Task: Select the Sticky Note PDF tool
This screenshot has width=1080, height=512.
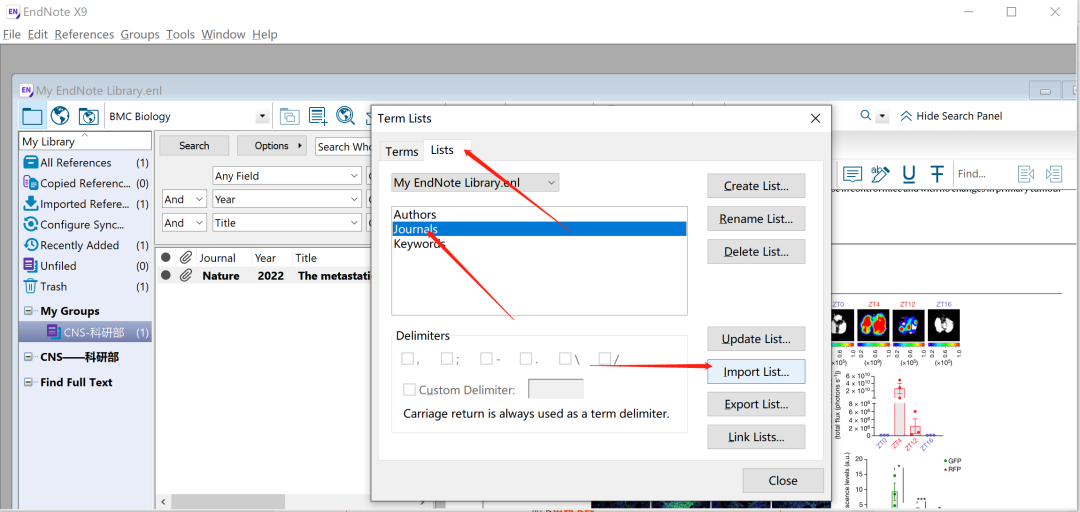Action: click(853, 173)
